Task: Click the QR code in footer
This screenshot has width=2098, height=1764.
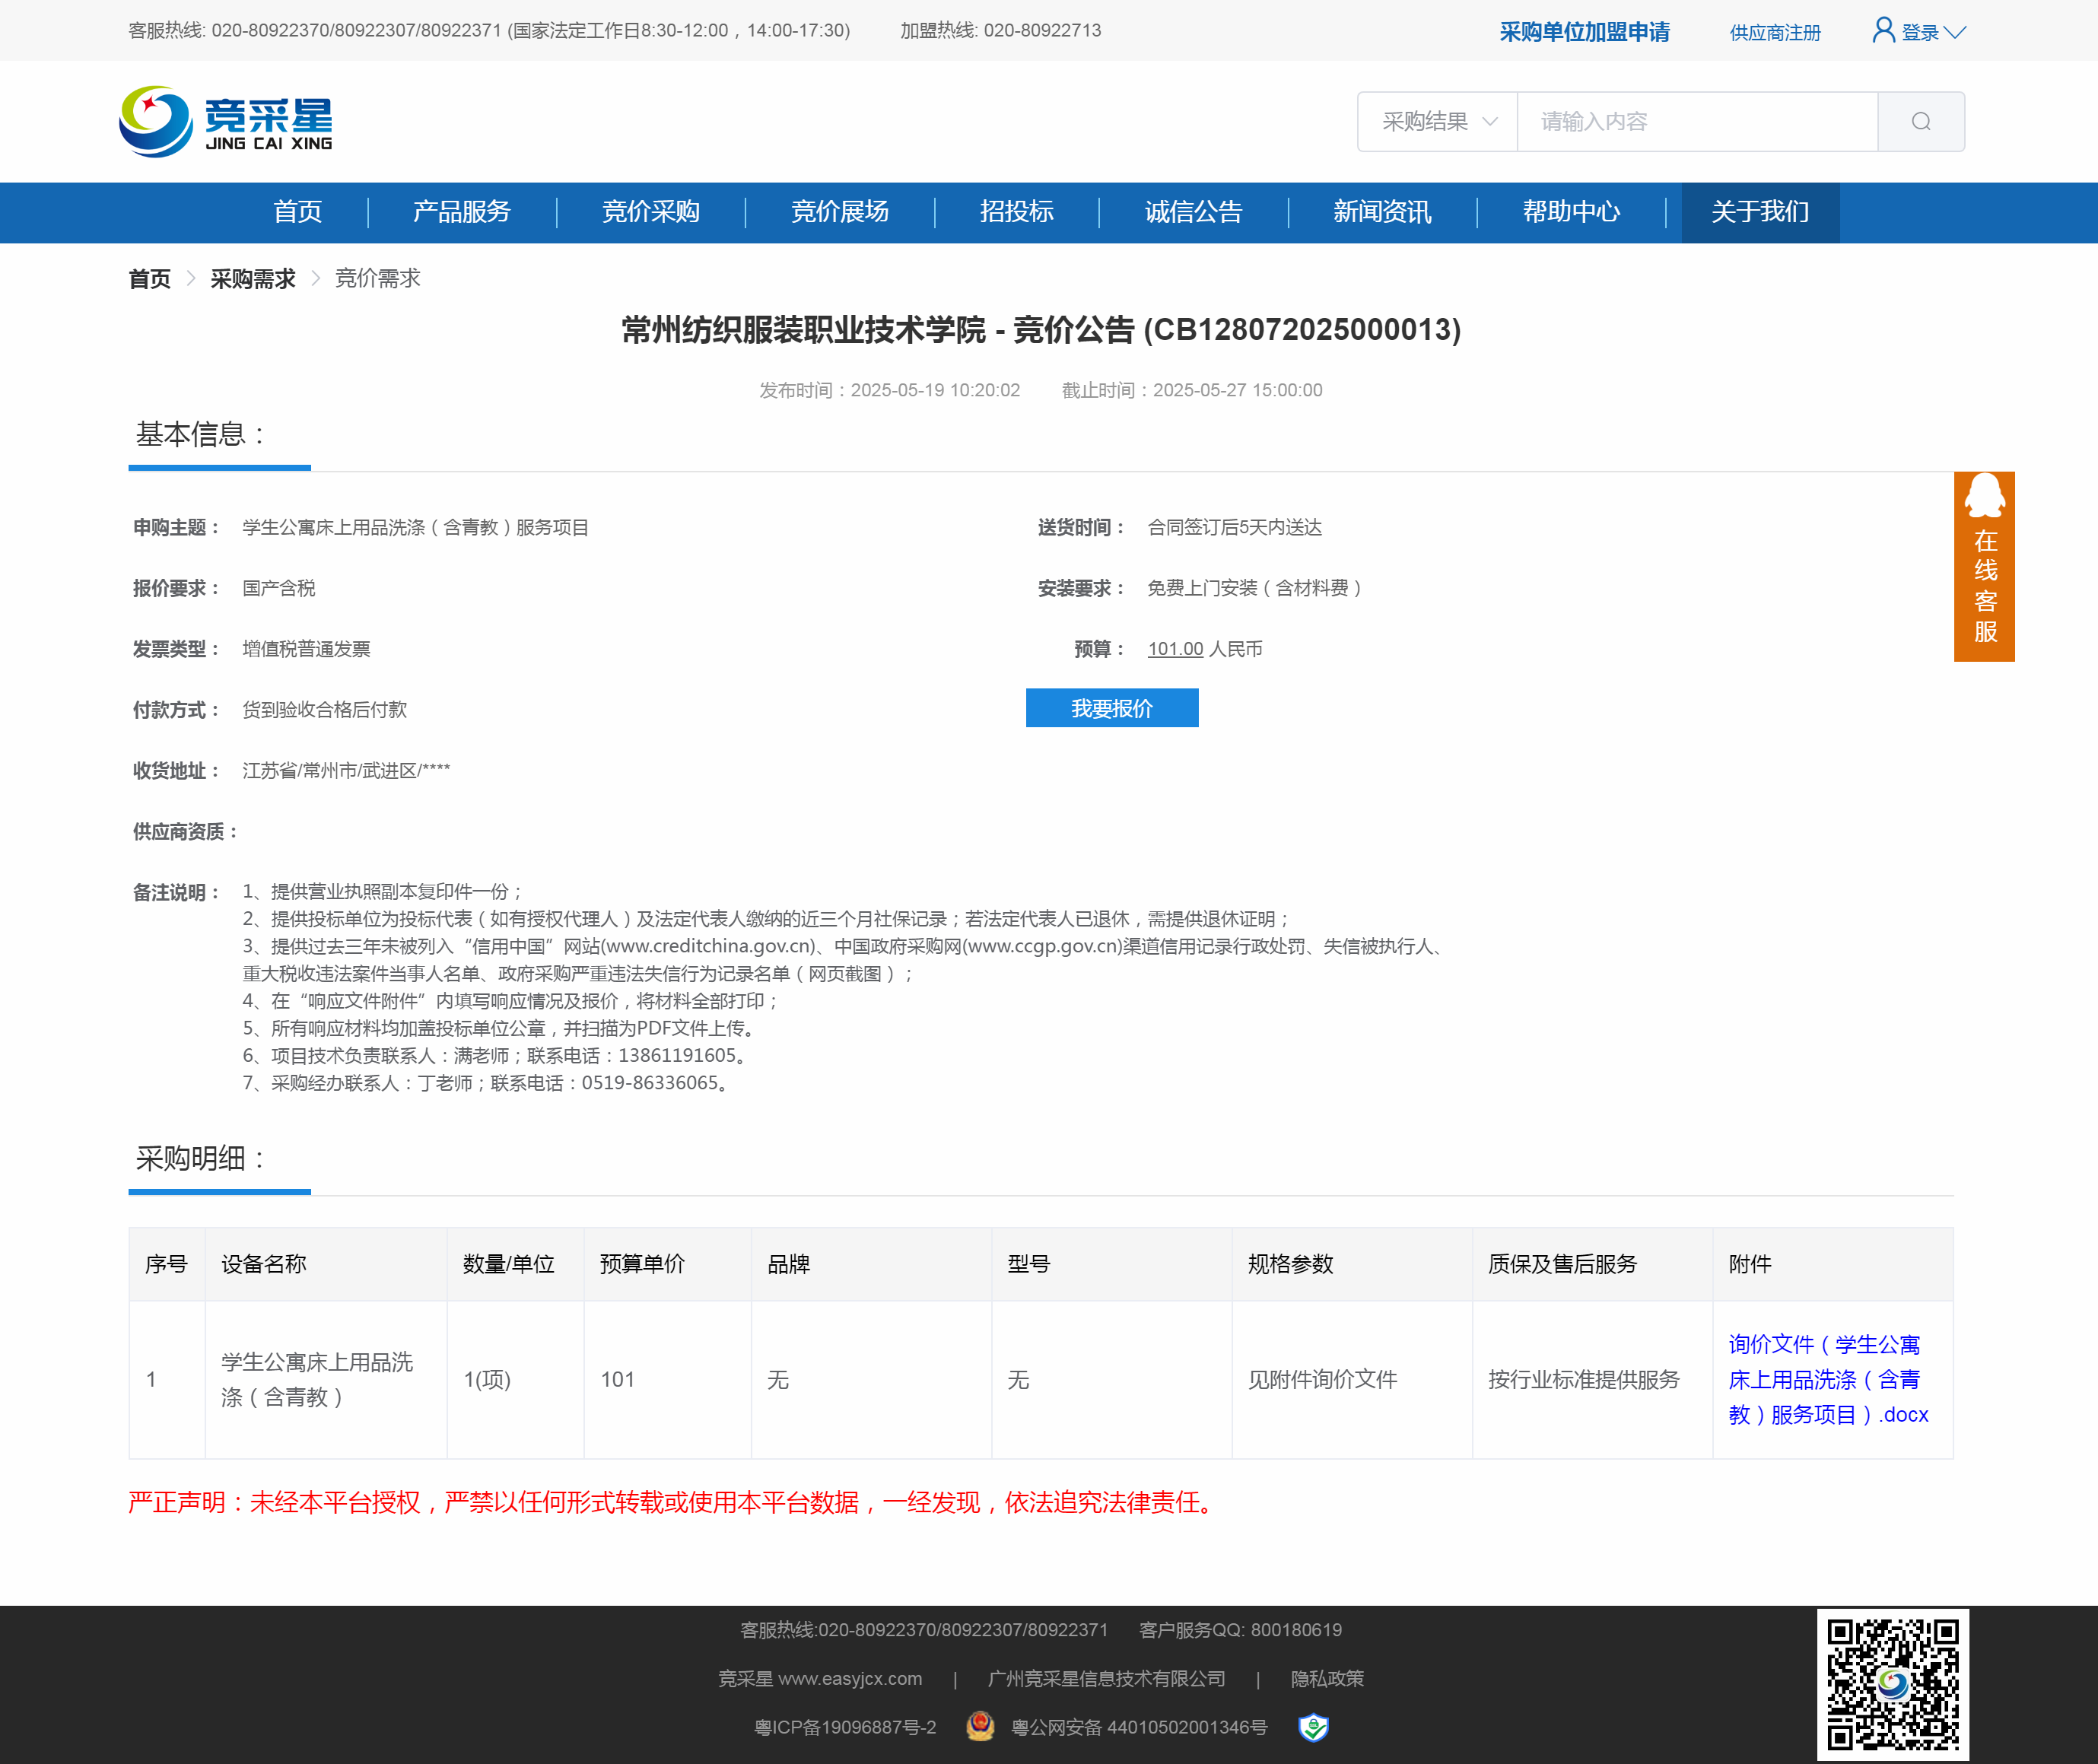Action: [x=1892, y=1685]
